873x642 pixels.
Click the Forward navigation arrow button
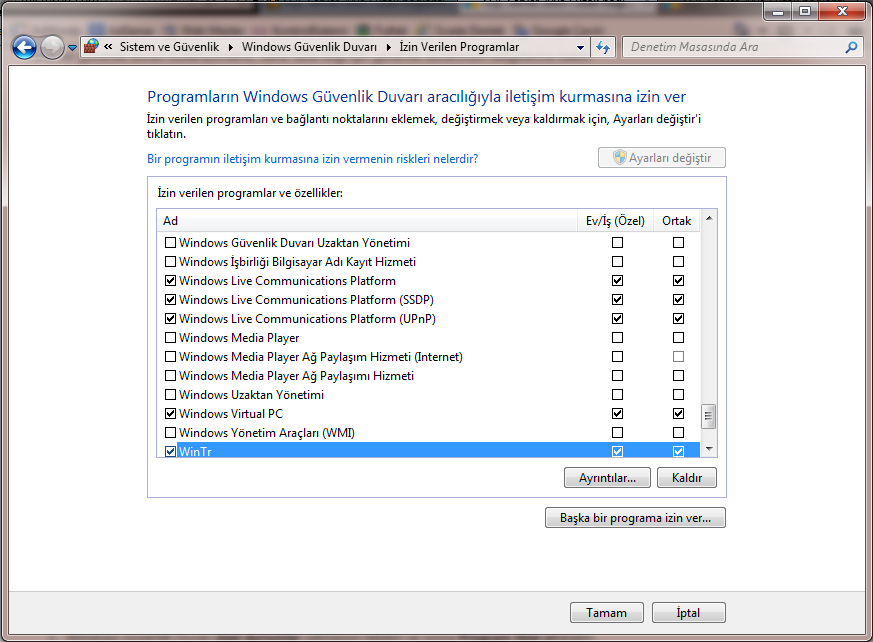click(52, 47)
